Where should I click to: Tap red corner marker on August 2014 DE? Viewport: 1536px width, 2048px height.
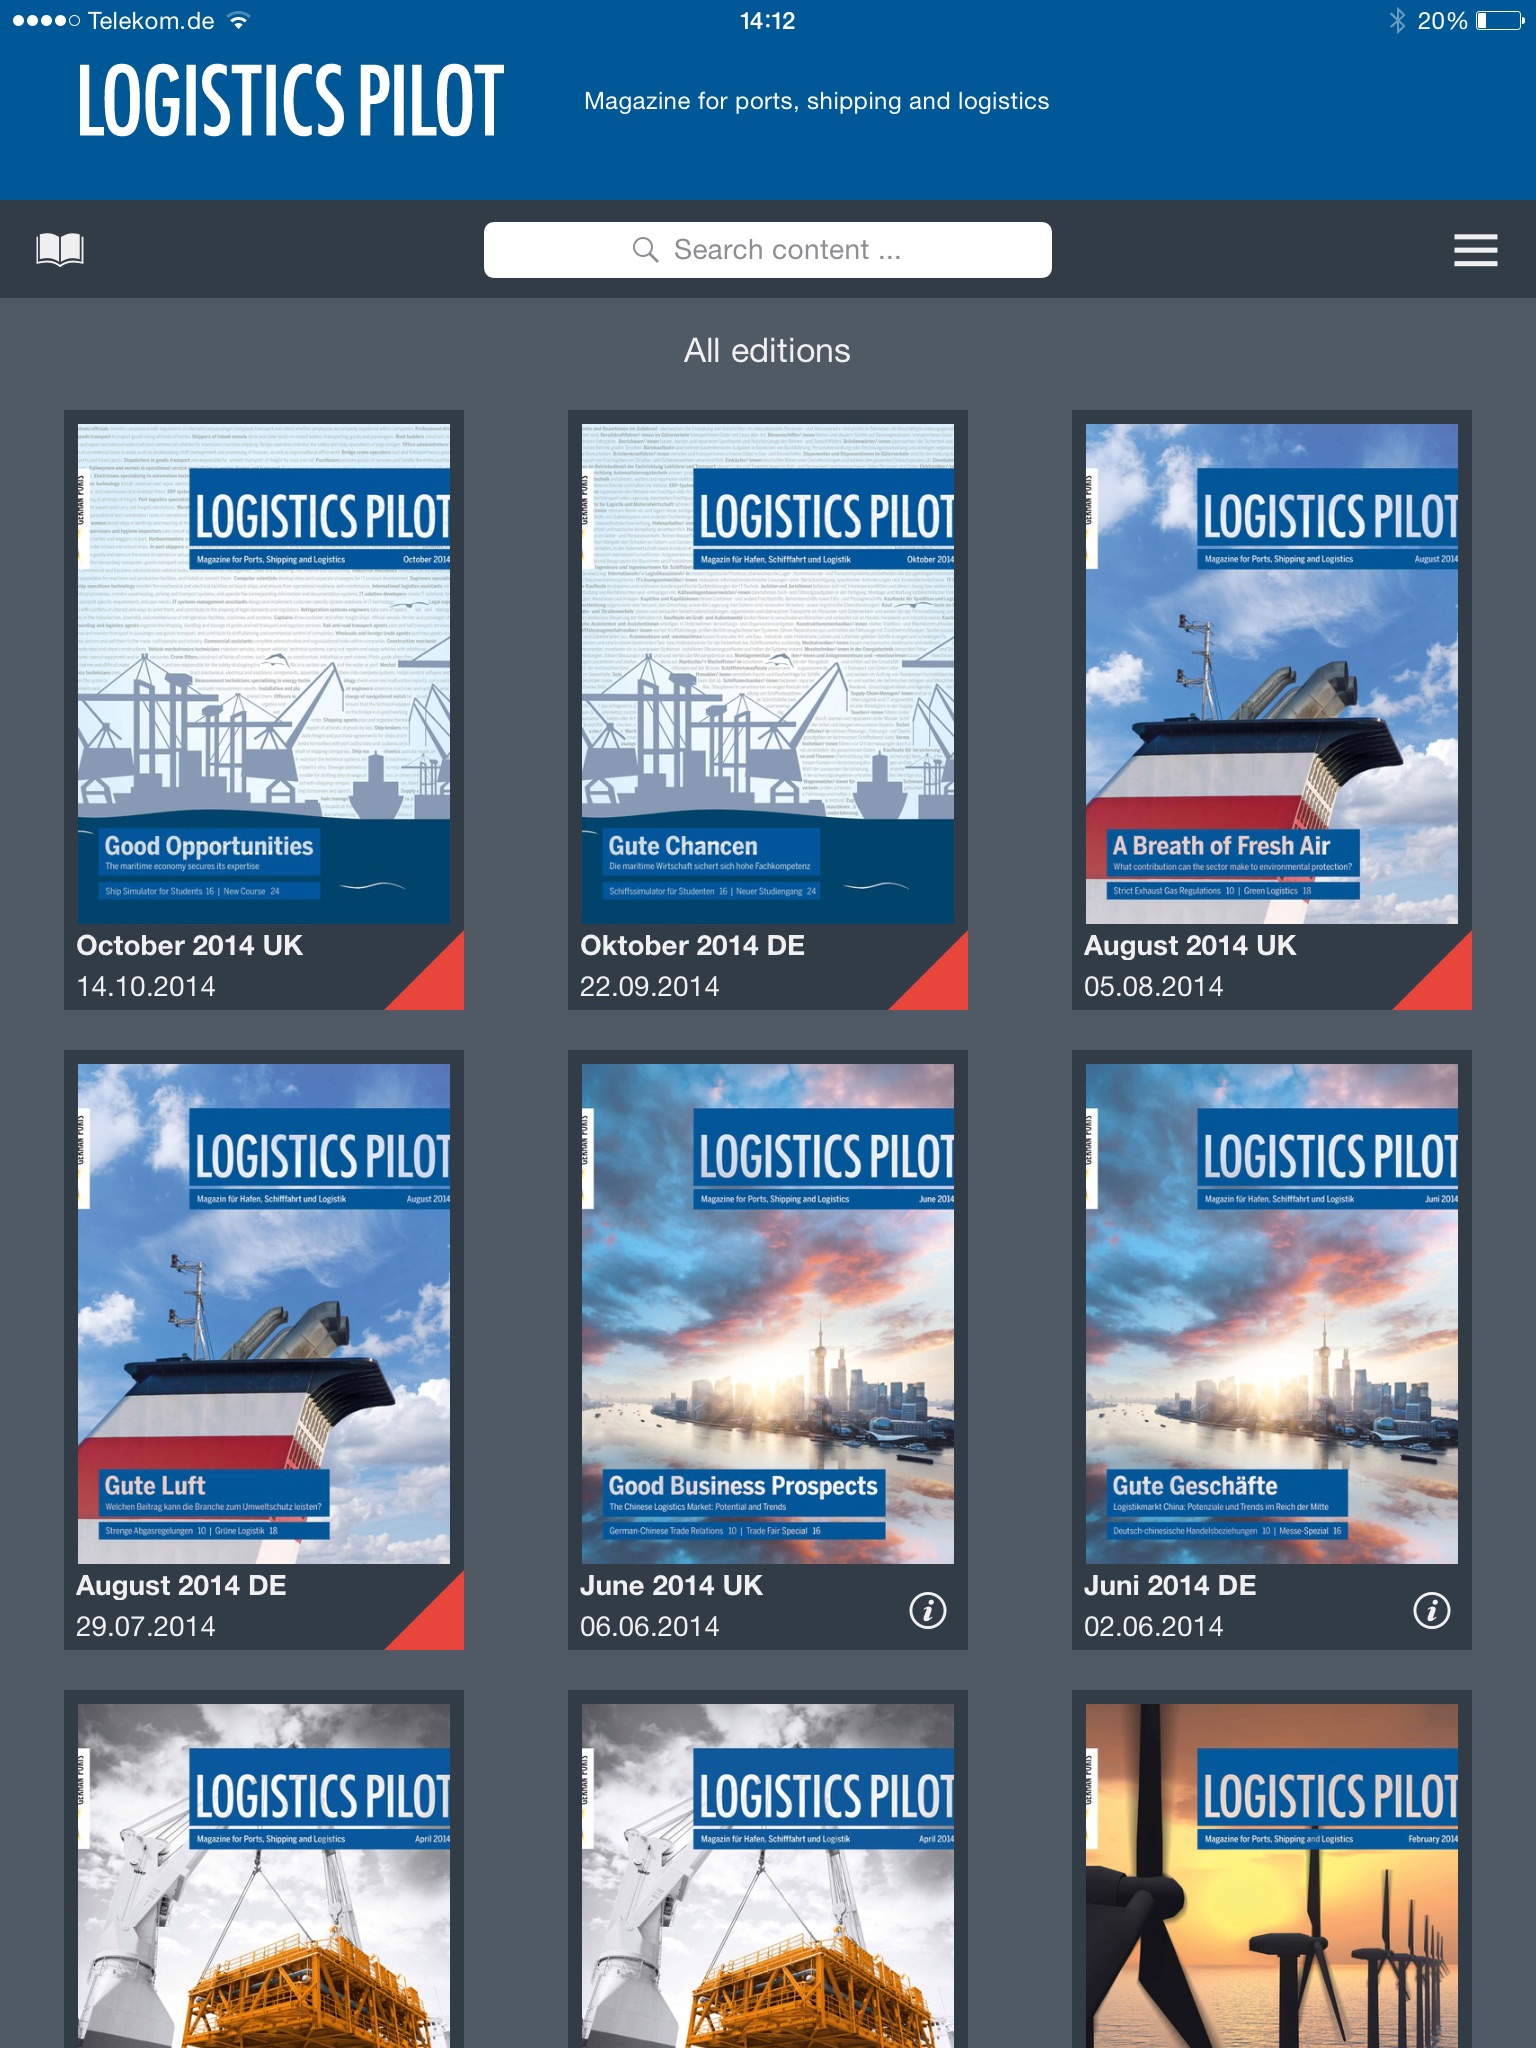(437, 1622)
